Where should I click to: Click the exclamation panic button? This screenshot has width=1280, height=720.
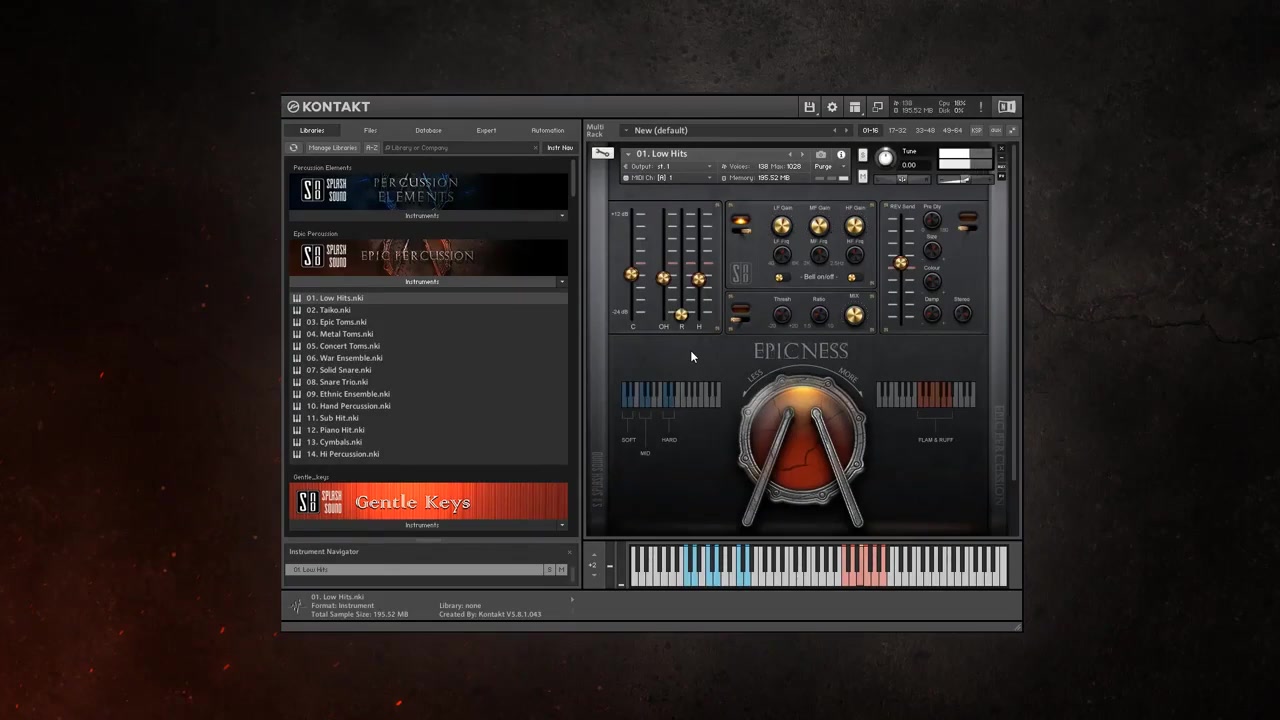981,107
